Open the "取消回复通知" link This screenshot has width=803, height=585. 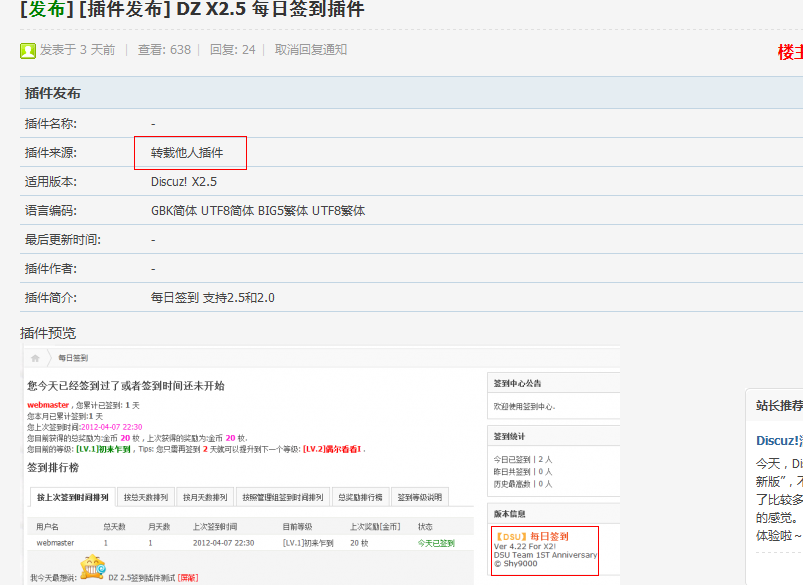point(311,50)
